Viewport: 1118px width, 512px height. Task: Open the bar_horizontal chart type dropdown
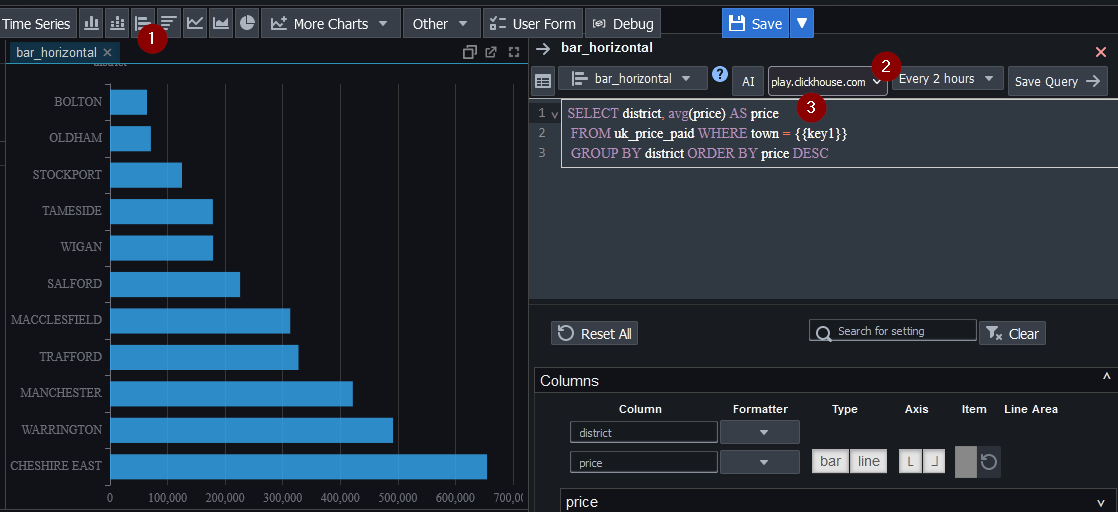(633, 78)
